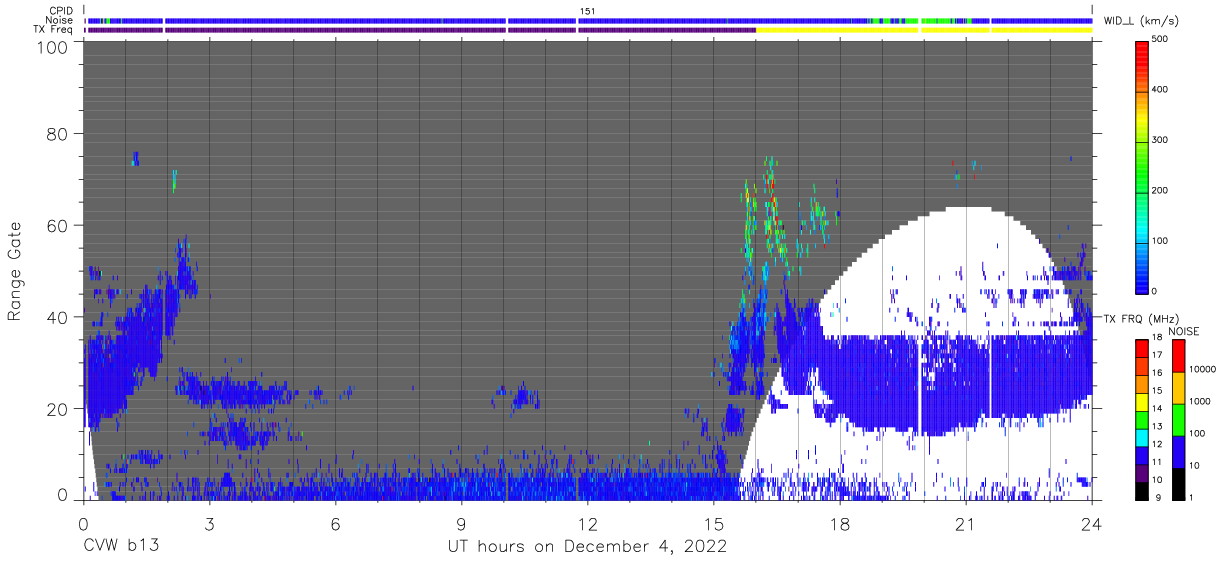
Task: Click UT hour tick label 18
Action: pos(839,523)
